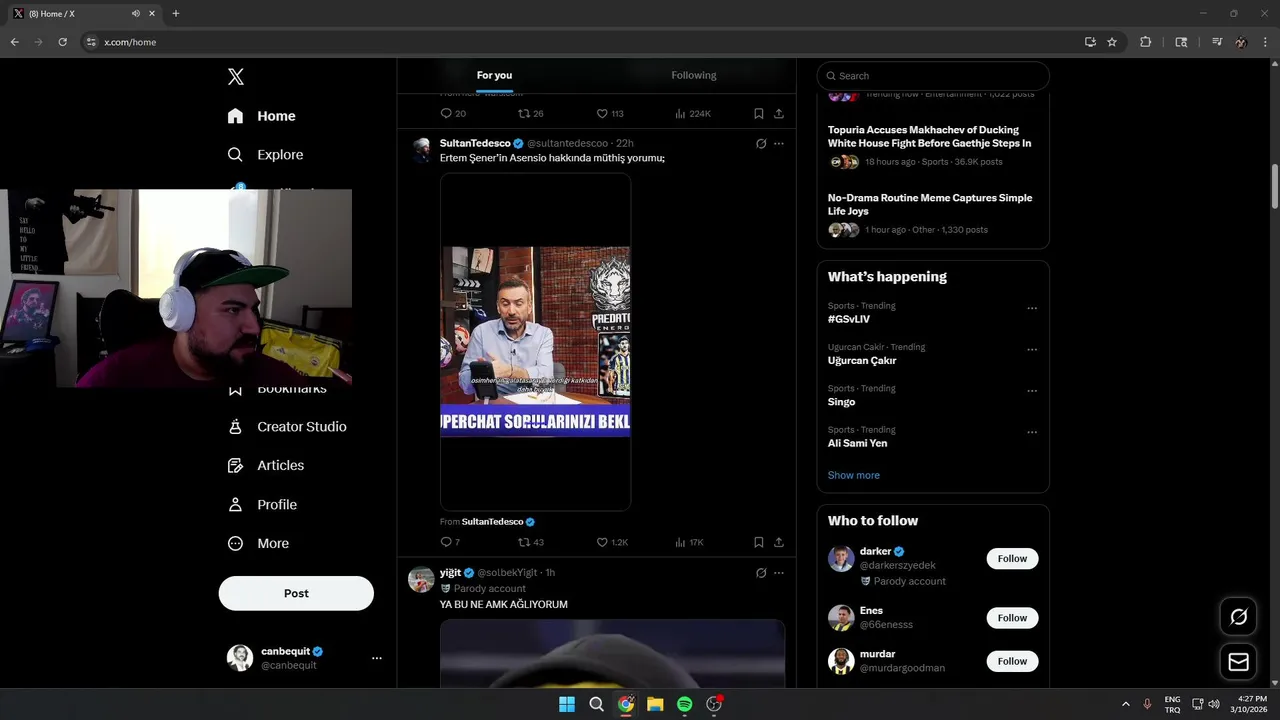Open taskbar Search

pyautogui.click(x=596, y=704)
